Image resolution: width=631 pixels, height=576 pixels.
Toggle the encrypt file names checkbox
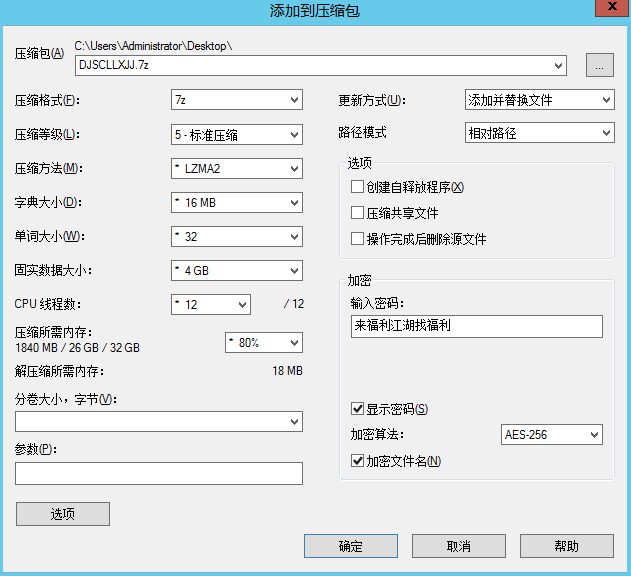pyautogui.click(x=357, y=461)
